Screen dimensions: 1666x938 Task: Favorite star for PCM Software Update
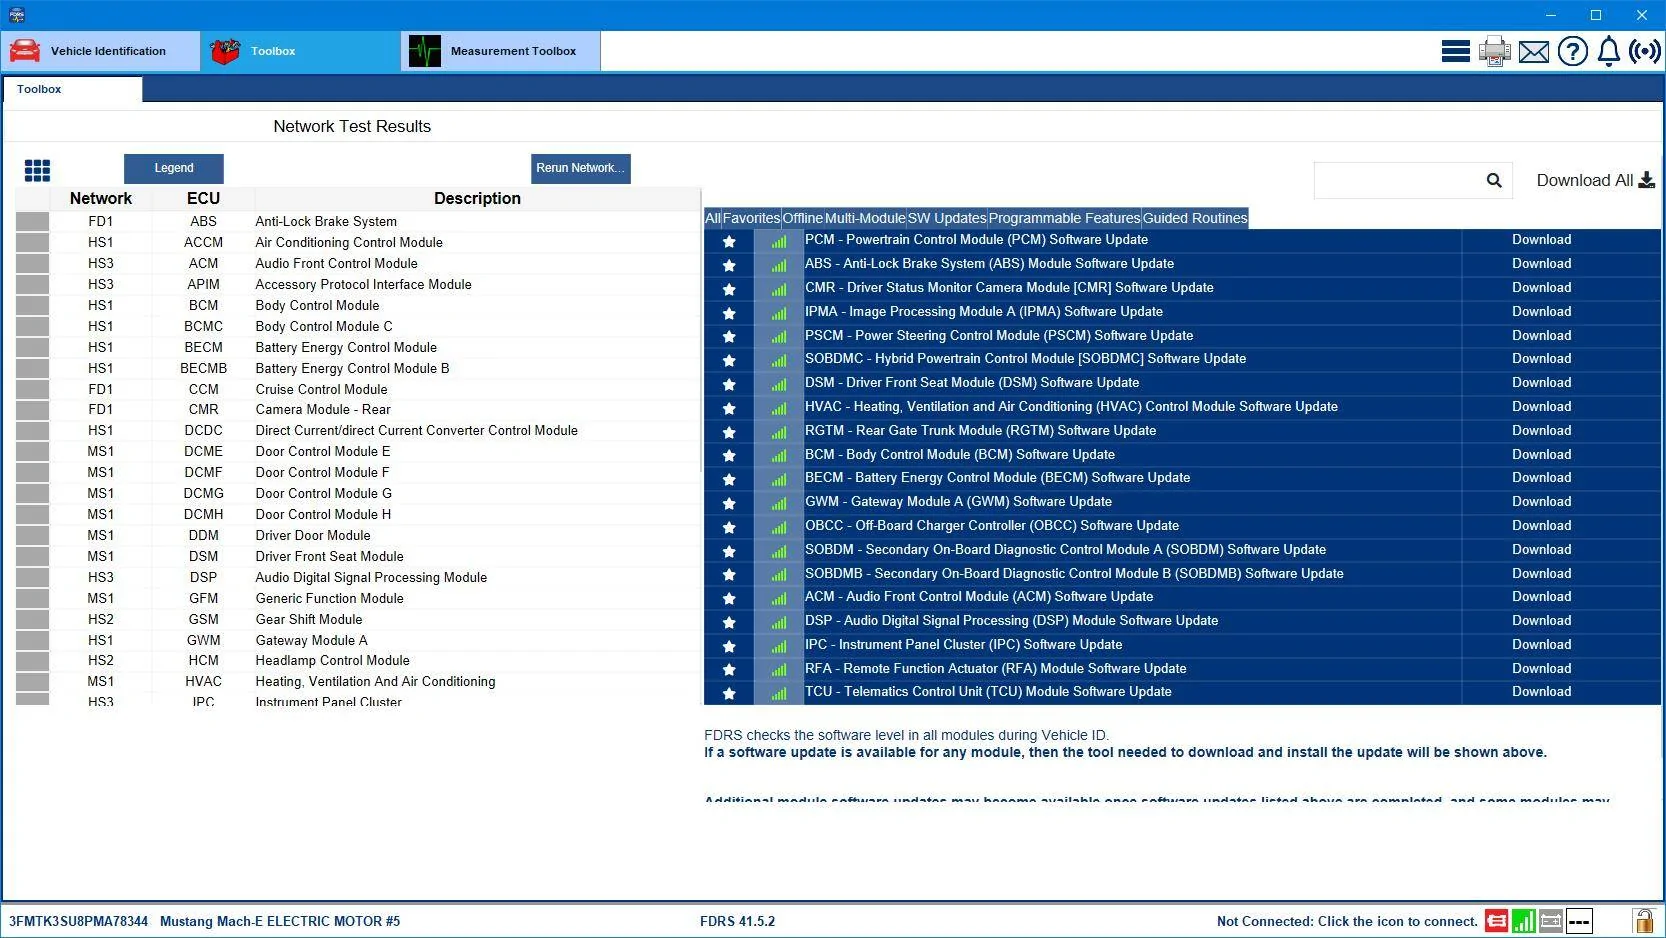(x=729, y=241)
